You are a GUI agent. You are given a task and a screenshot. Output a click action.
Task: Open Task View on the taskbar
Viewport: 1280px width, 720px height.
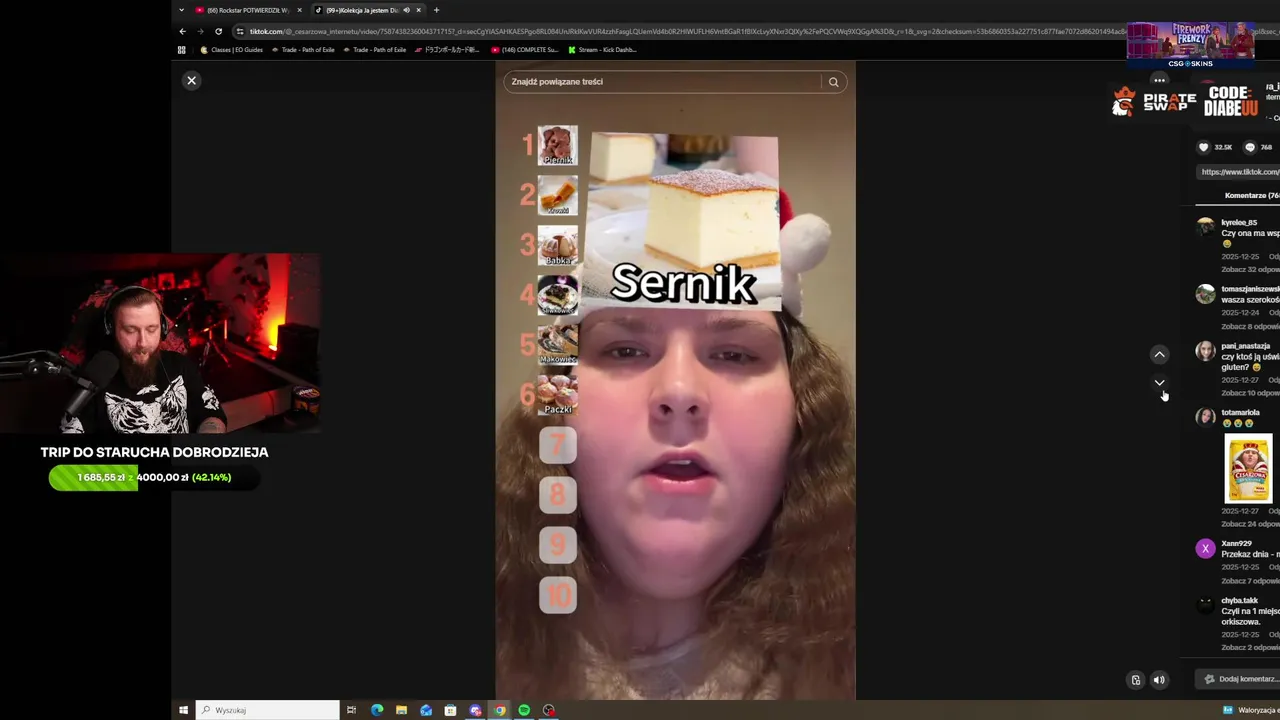click(x=351, y=710)
